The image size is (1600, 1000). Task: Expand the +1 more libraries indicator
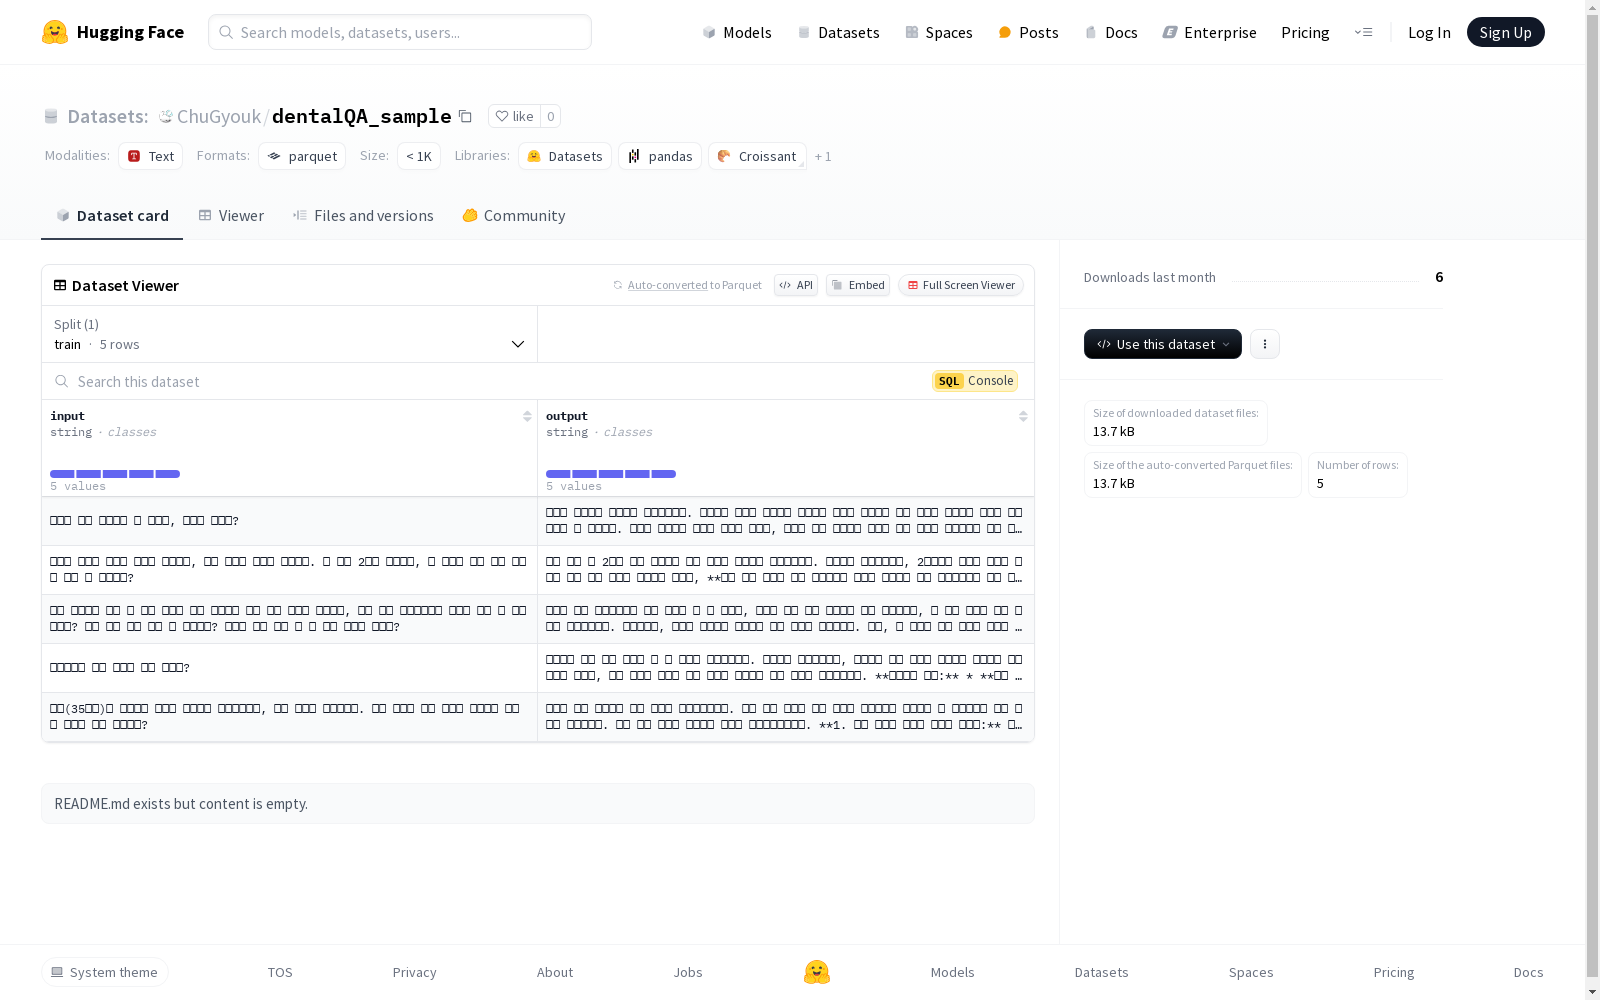[x=823, y=156]
